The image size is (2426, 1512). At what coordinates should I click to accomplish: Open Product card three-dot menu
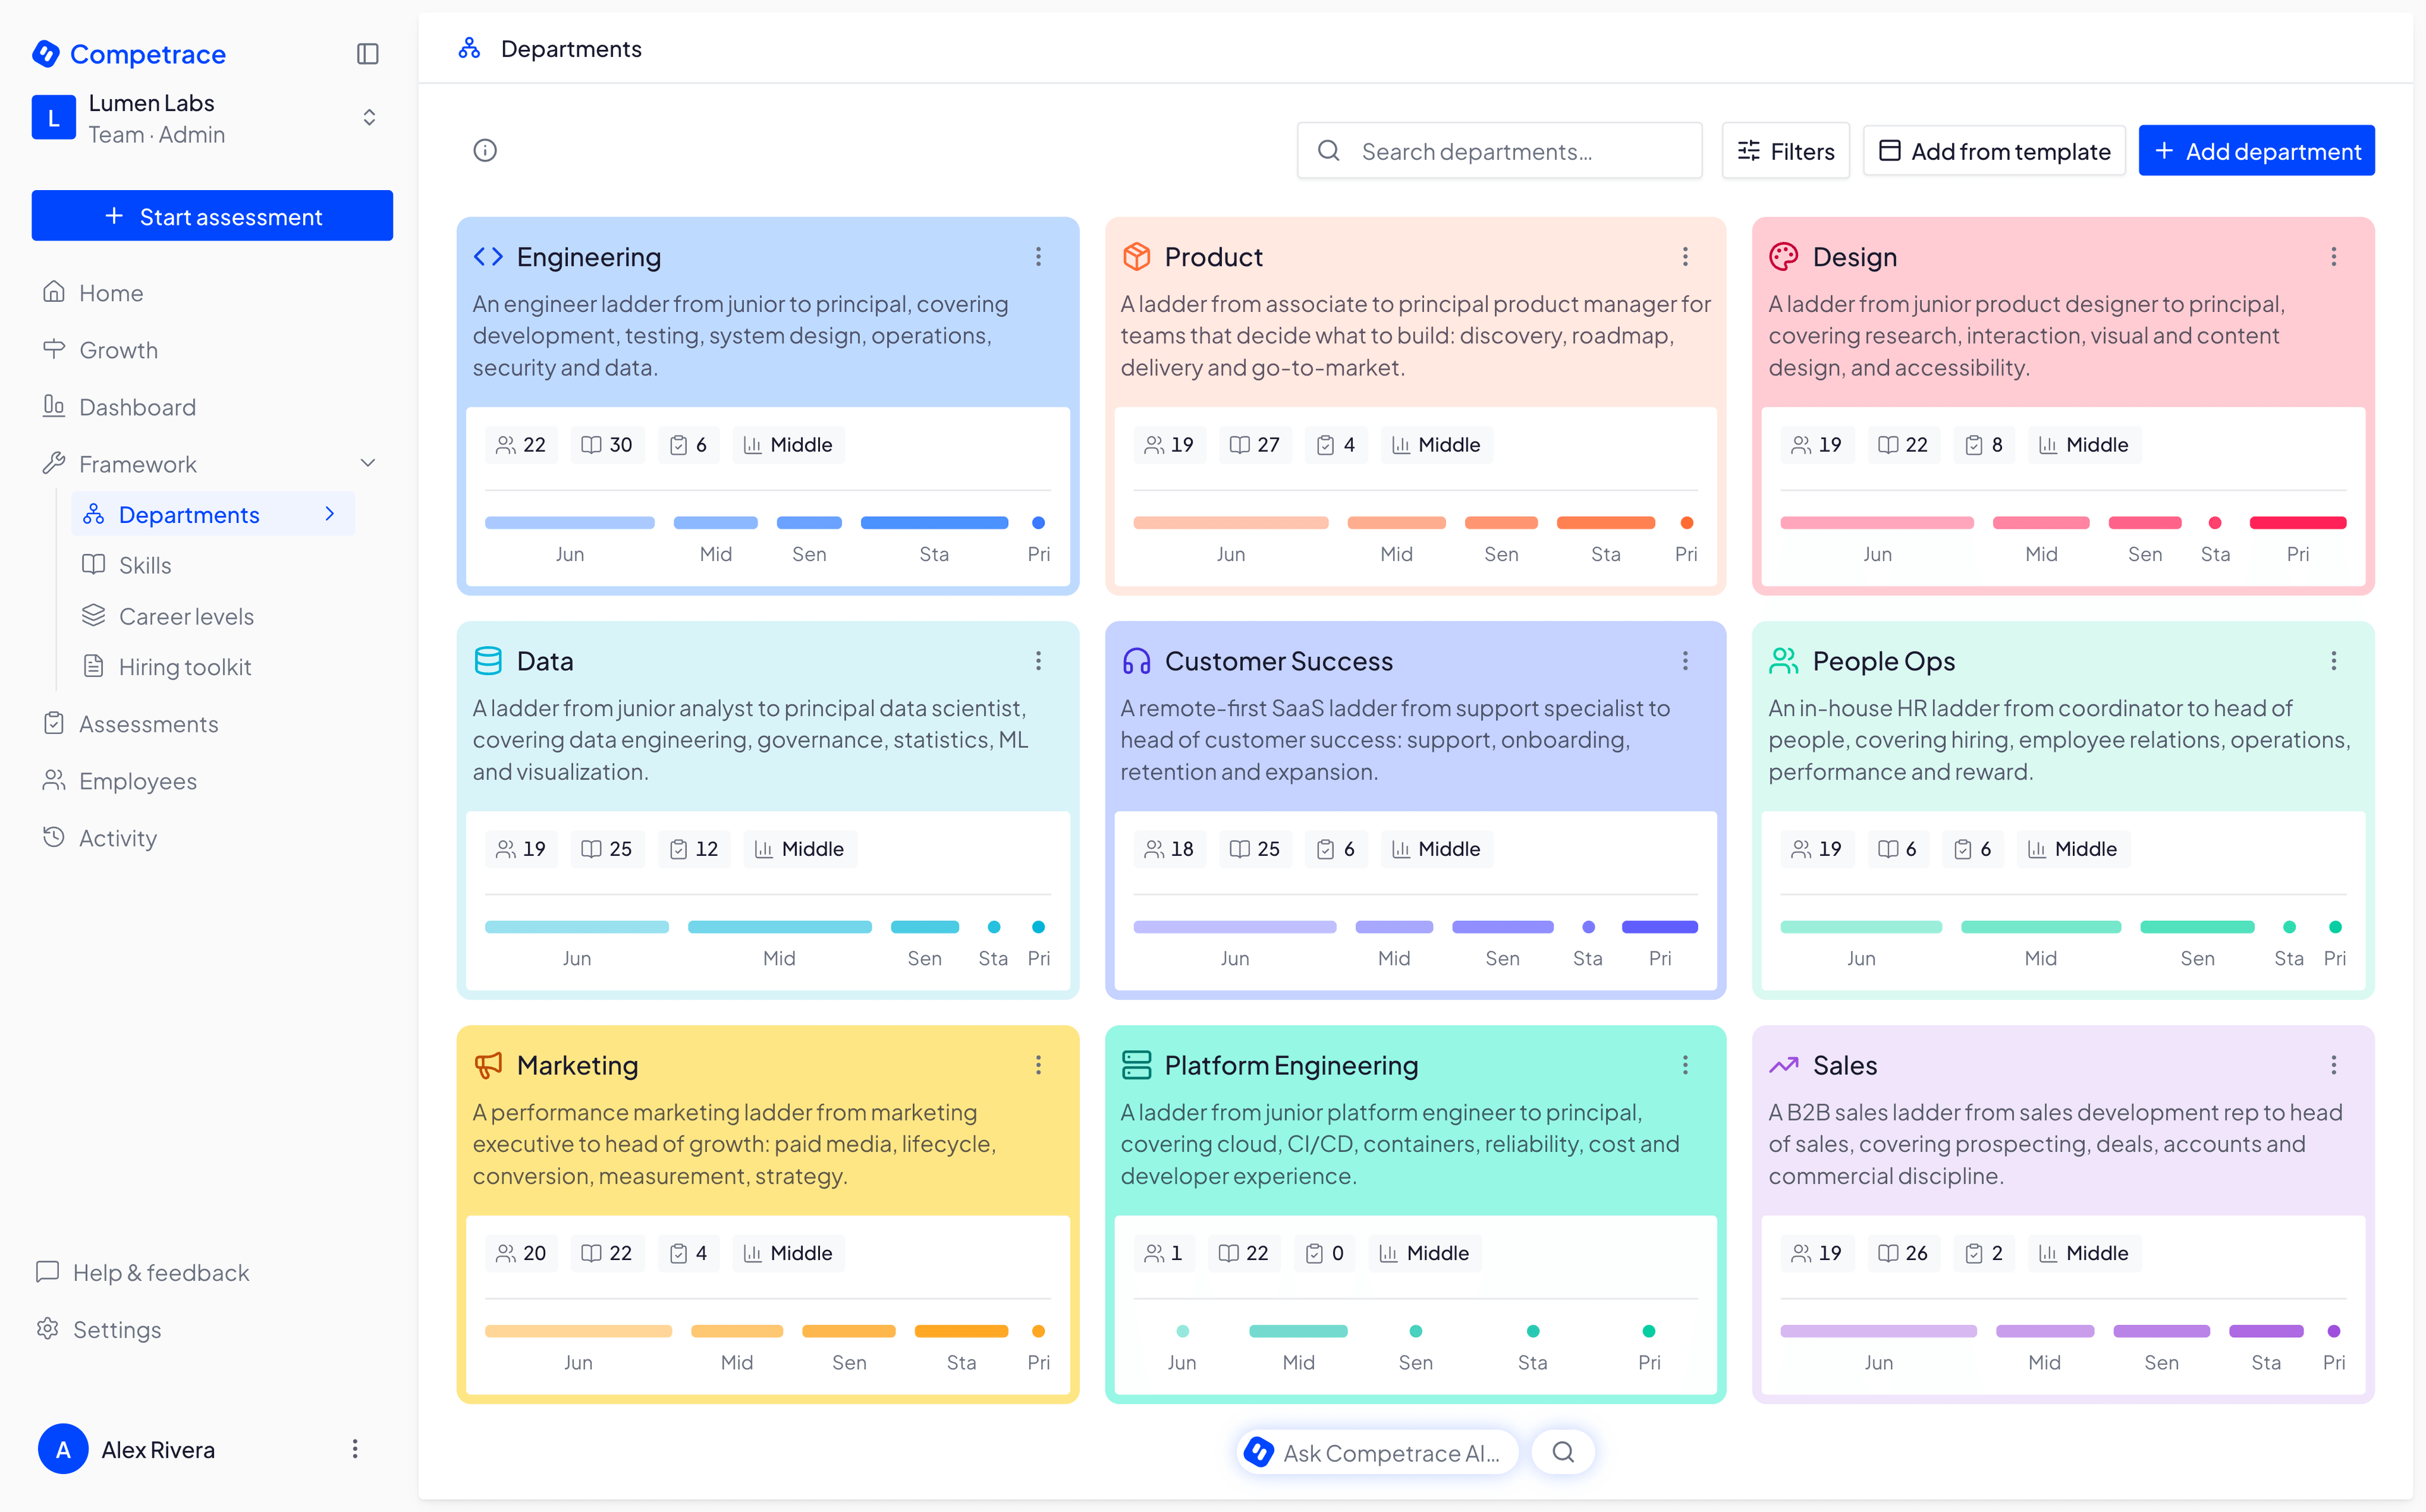click(1685, 257)
